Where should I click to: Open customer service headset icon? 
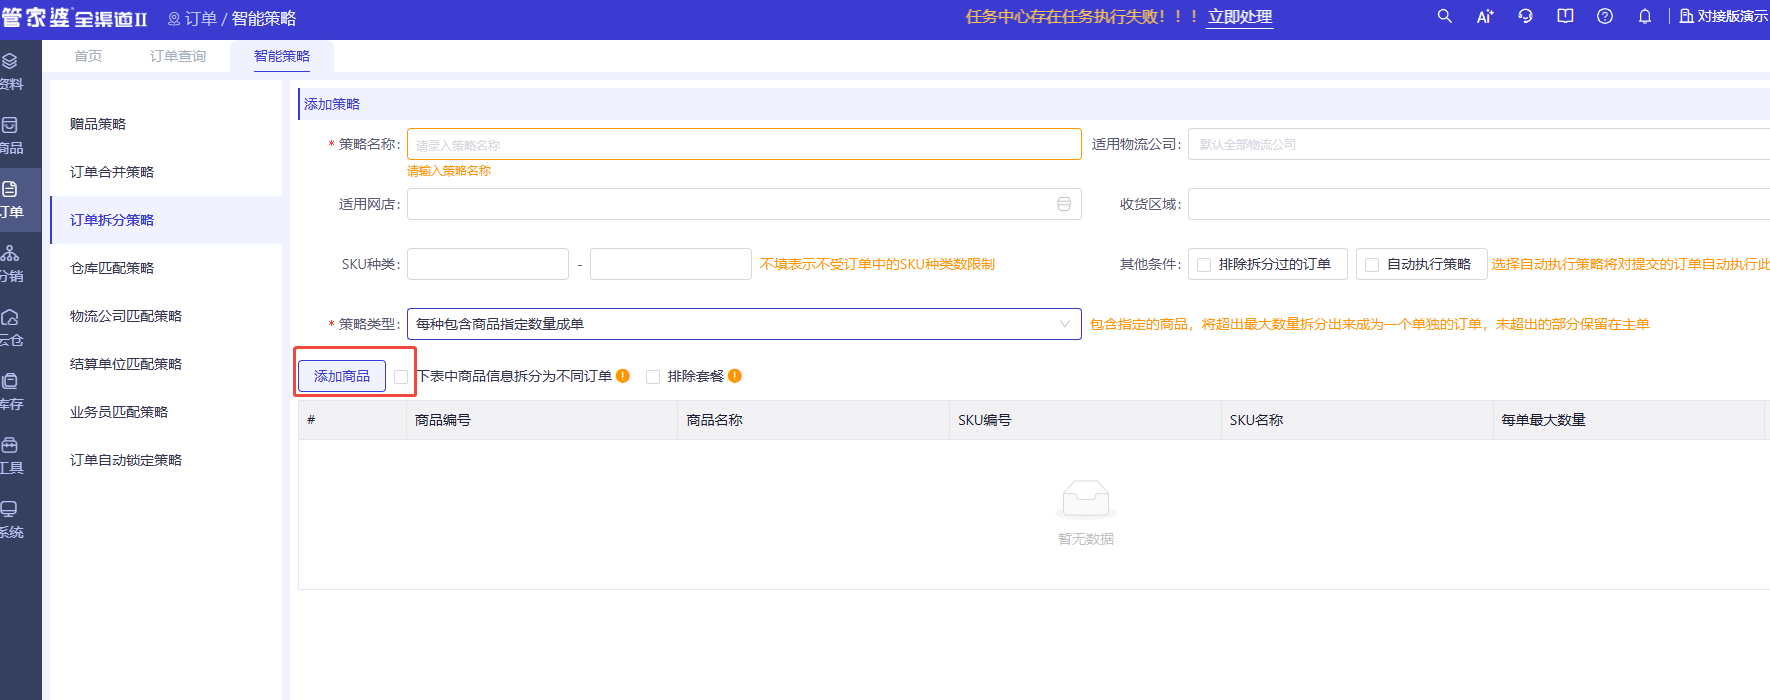coord(1525,16)
